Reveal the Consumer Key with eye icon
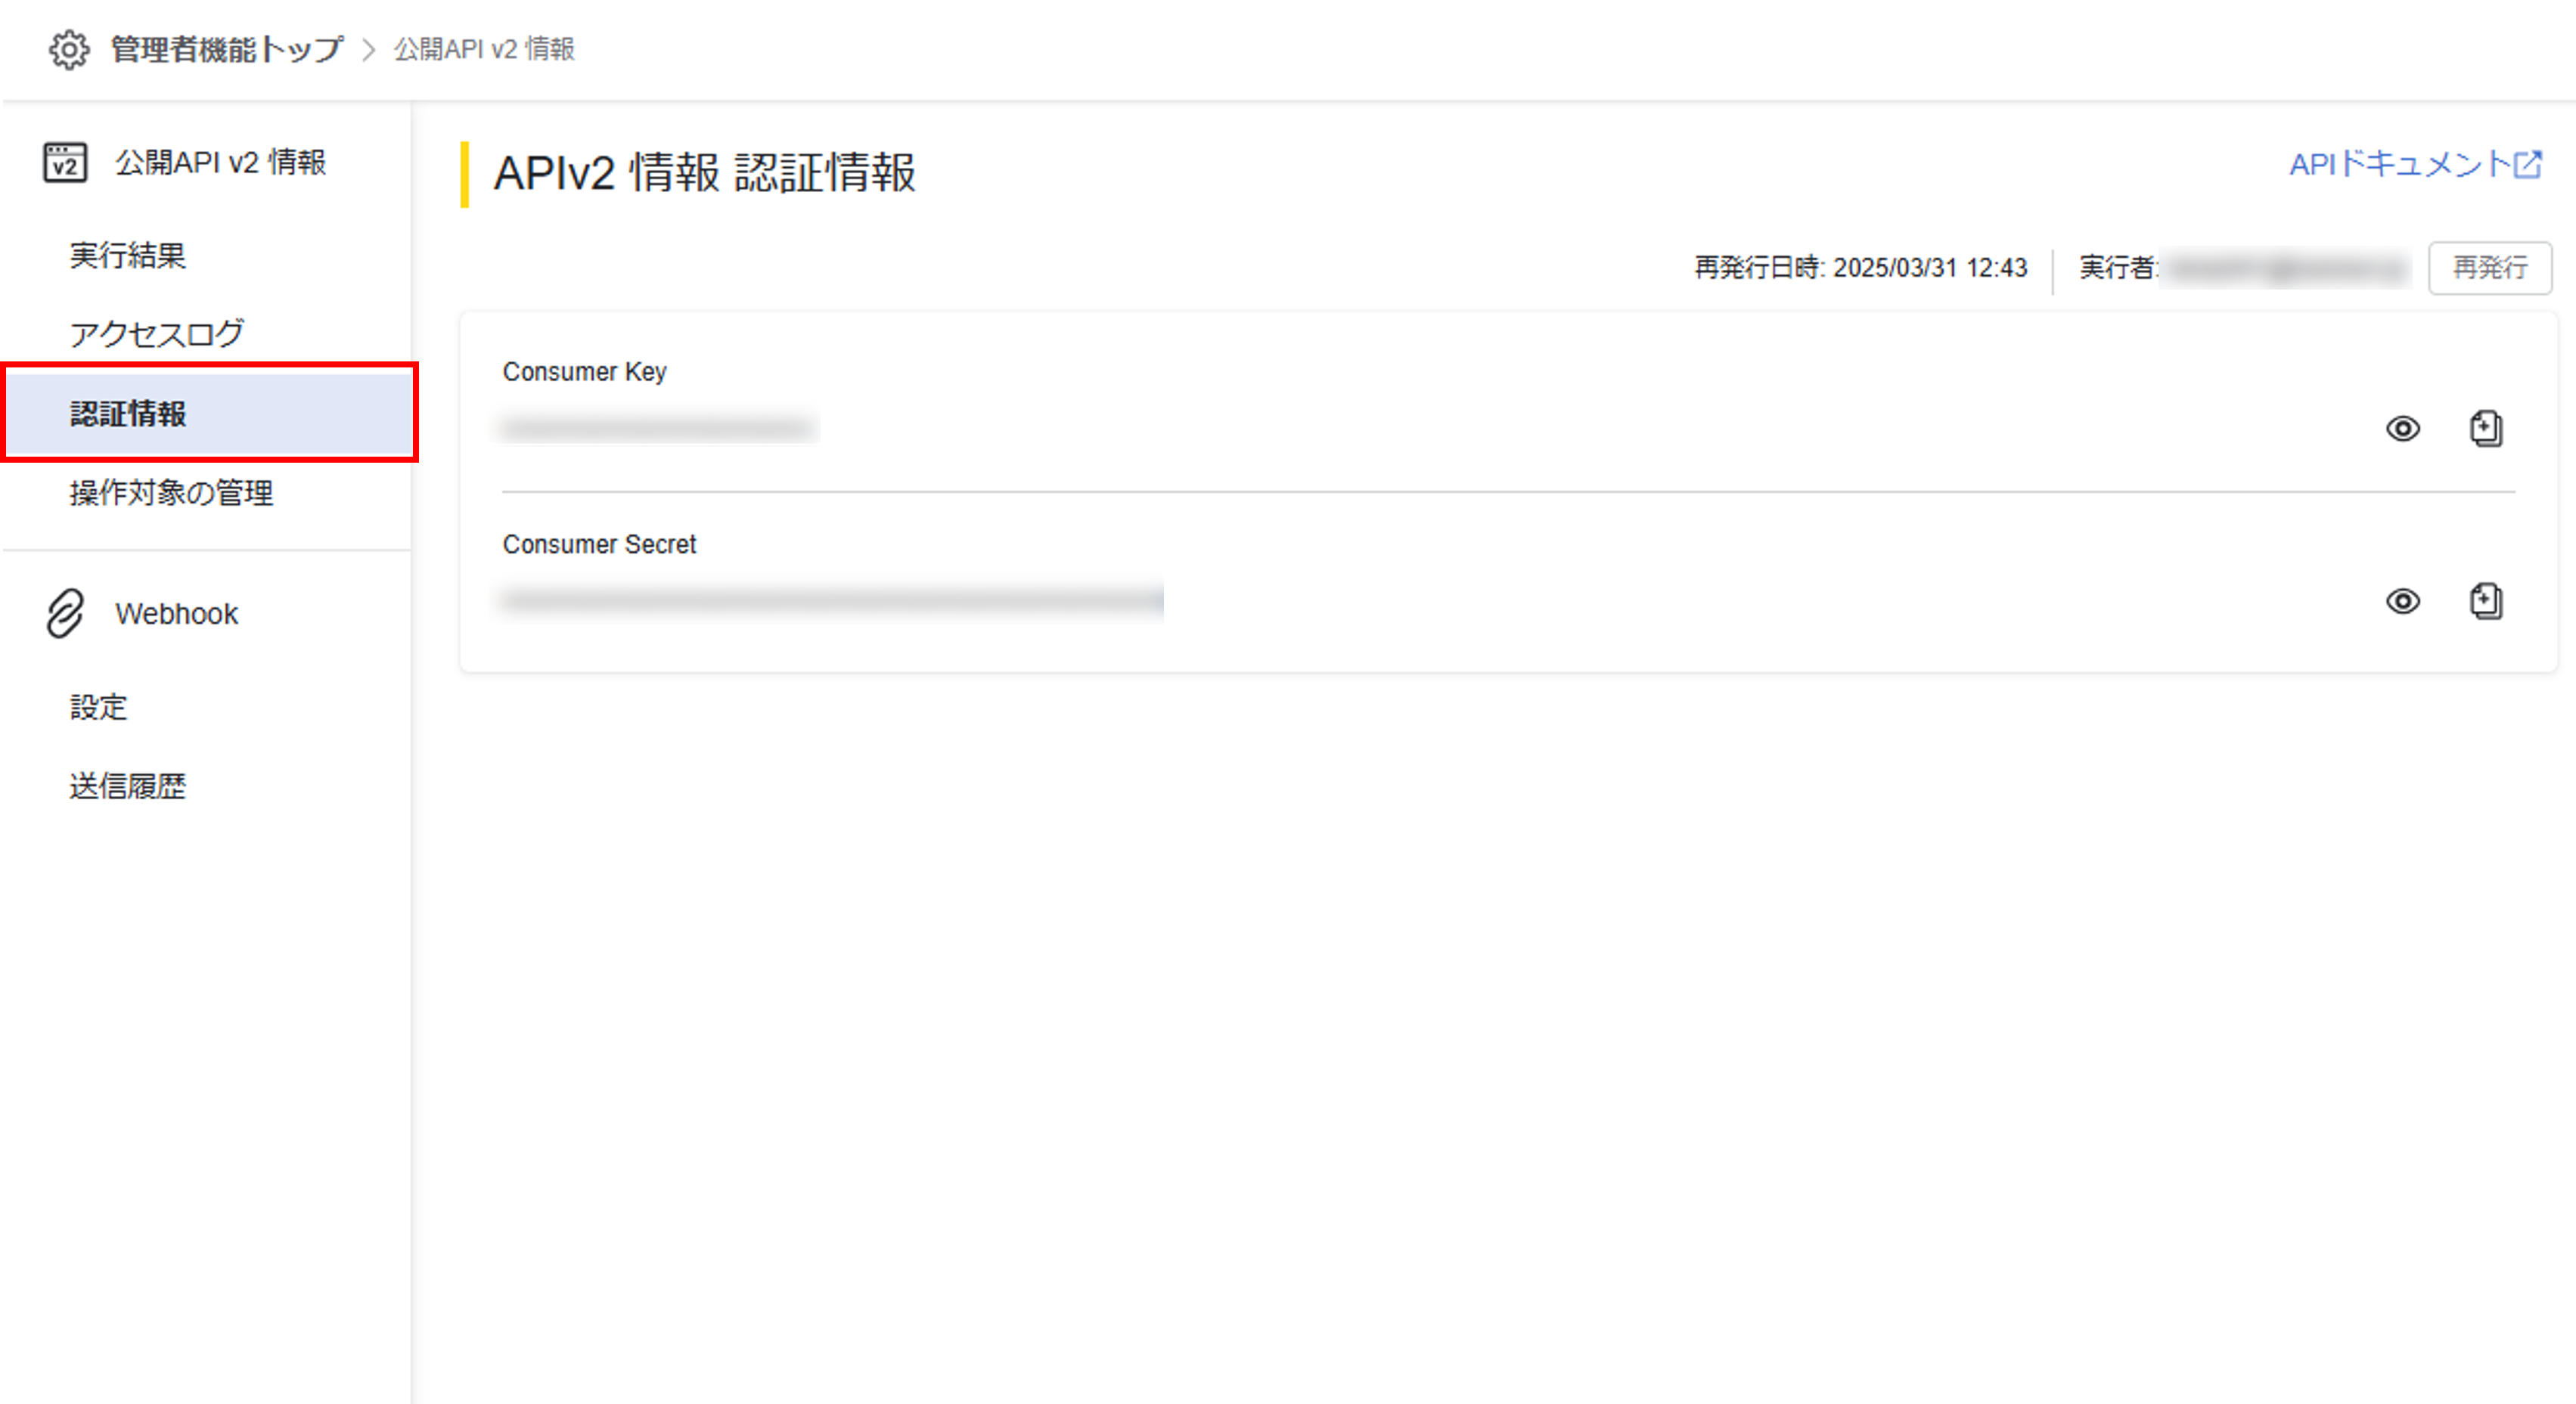Viewport: 2576px width, 1404px height. [x=2403, y=428]
